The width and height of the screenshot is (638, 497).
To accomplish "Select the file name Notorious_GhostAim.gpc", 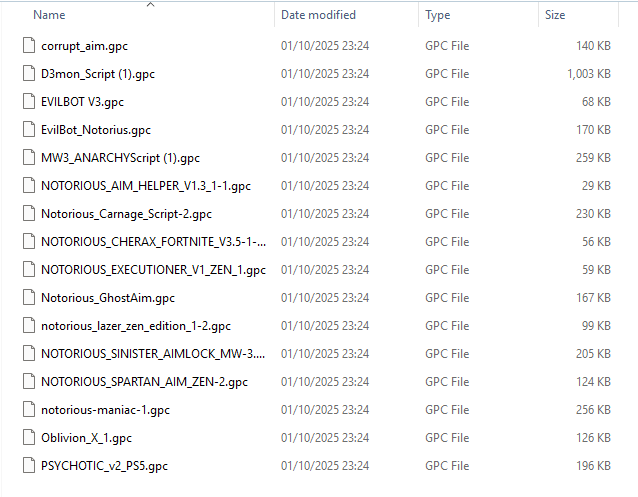I will coord(108,298).
